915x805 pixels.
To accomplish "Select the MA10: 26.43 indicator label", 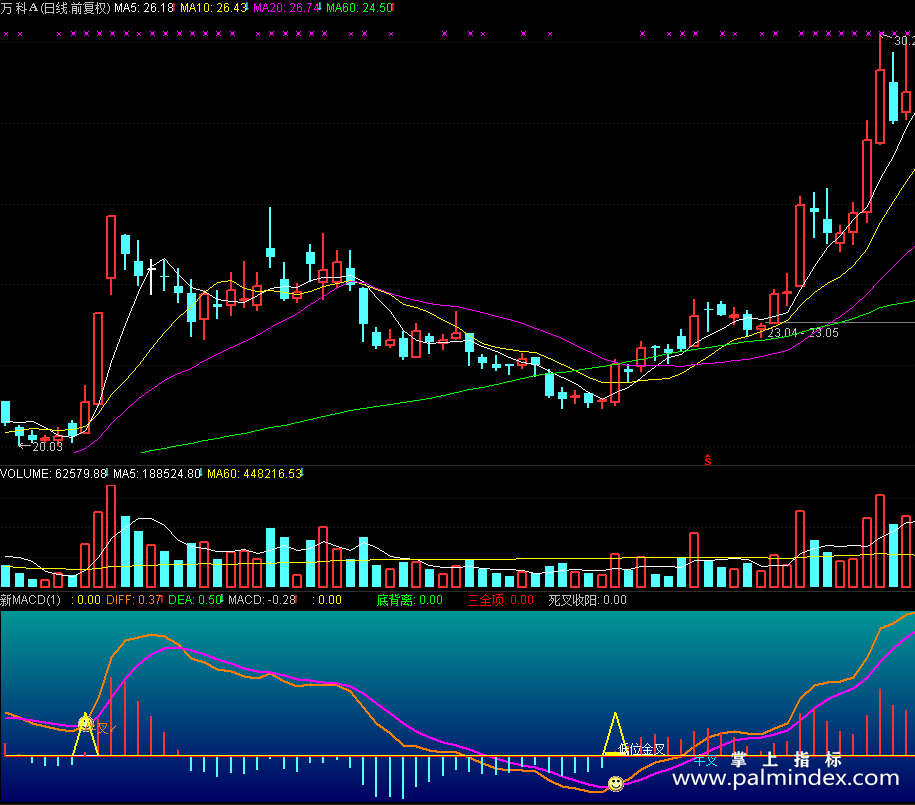I will pyautogui.click(x=213, y=8).
